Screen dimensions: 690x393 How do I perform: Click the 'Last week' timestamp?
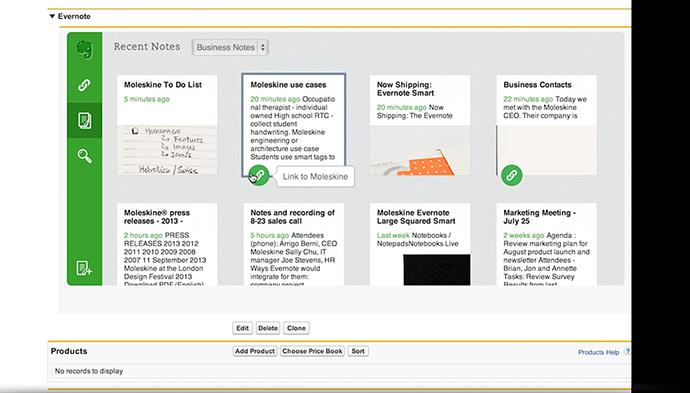[393, 235]
